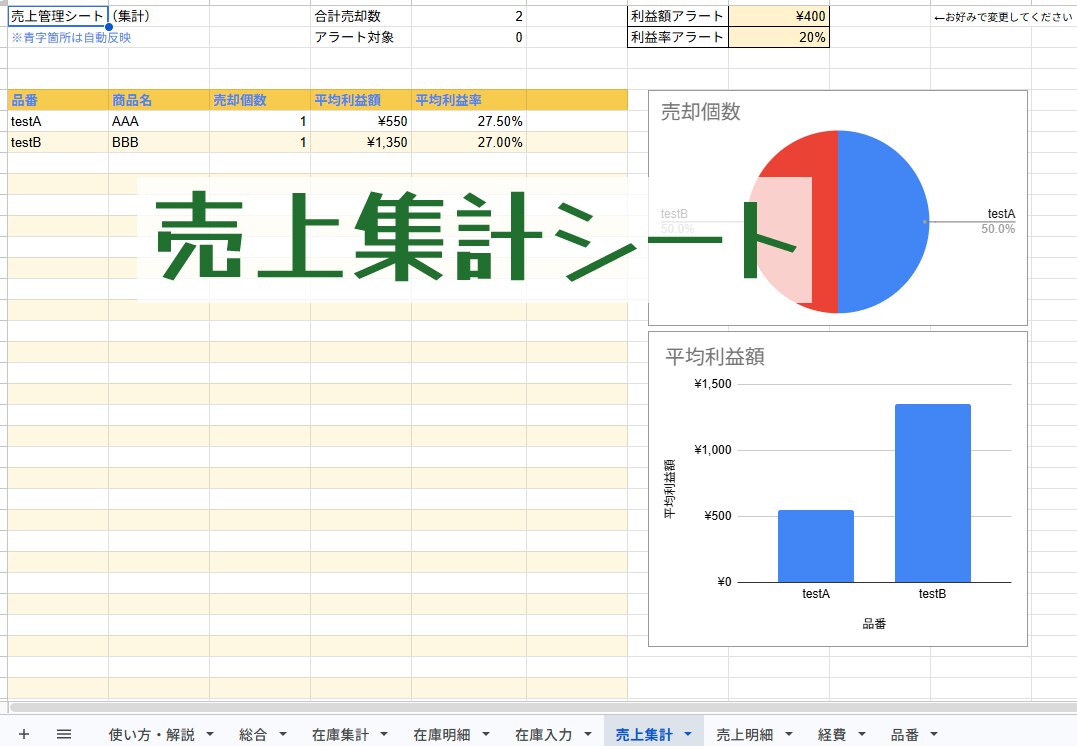Viewport: 1077px width, 746px height.
Task: Select the active 売上集計 tab
Action: pyautogui.click(x=644, y=734)
